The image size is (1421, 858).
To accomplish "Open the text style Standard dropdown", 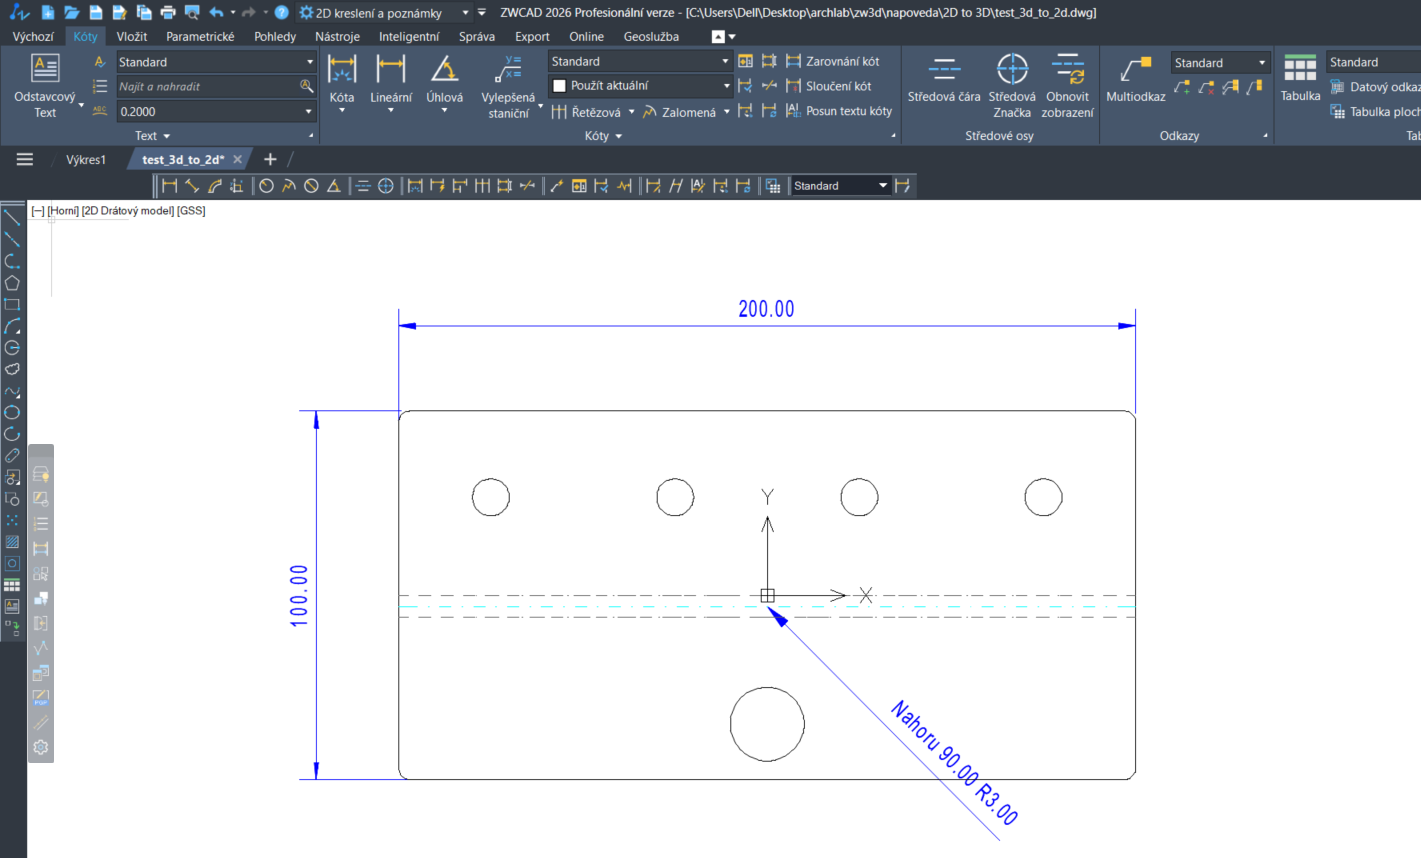I will [216, 62].
